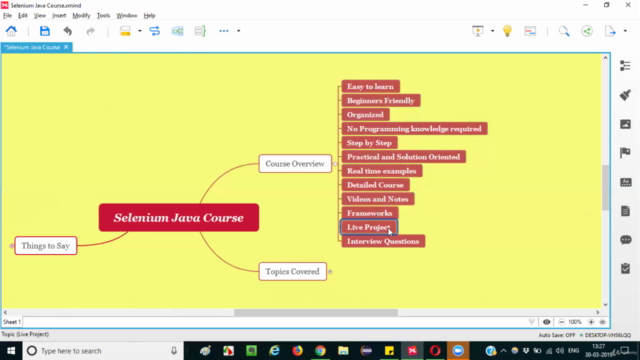640x360 pixels.
Task: Open the Edit menu
Action: (x=22, y=16)
